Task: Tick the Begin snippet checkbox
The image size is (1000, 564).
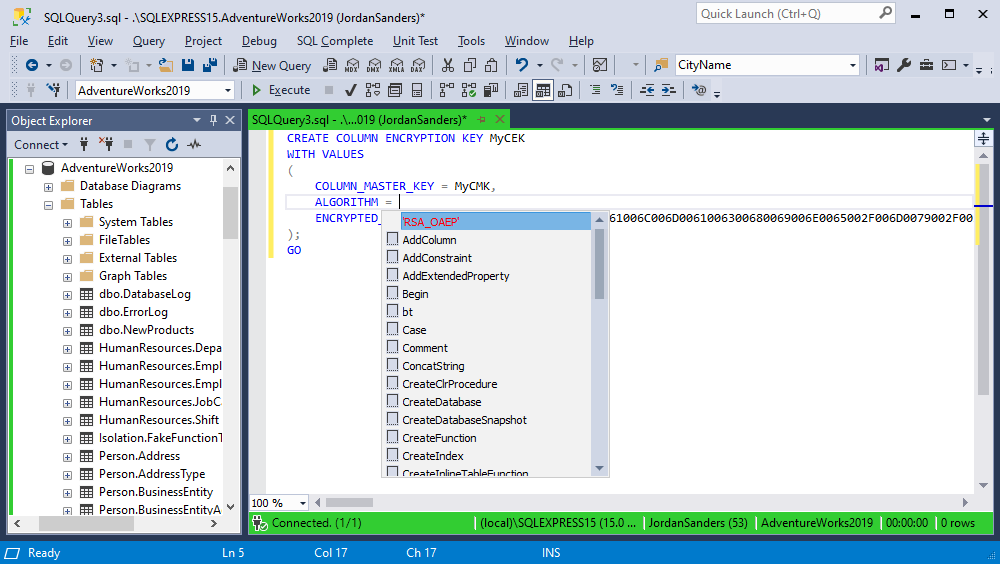Action: 392,293
